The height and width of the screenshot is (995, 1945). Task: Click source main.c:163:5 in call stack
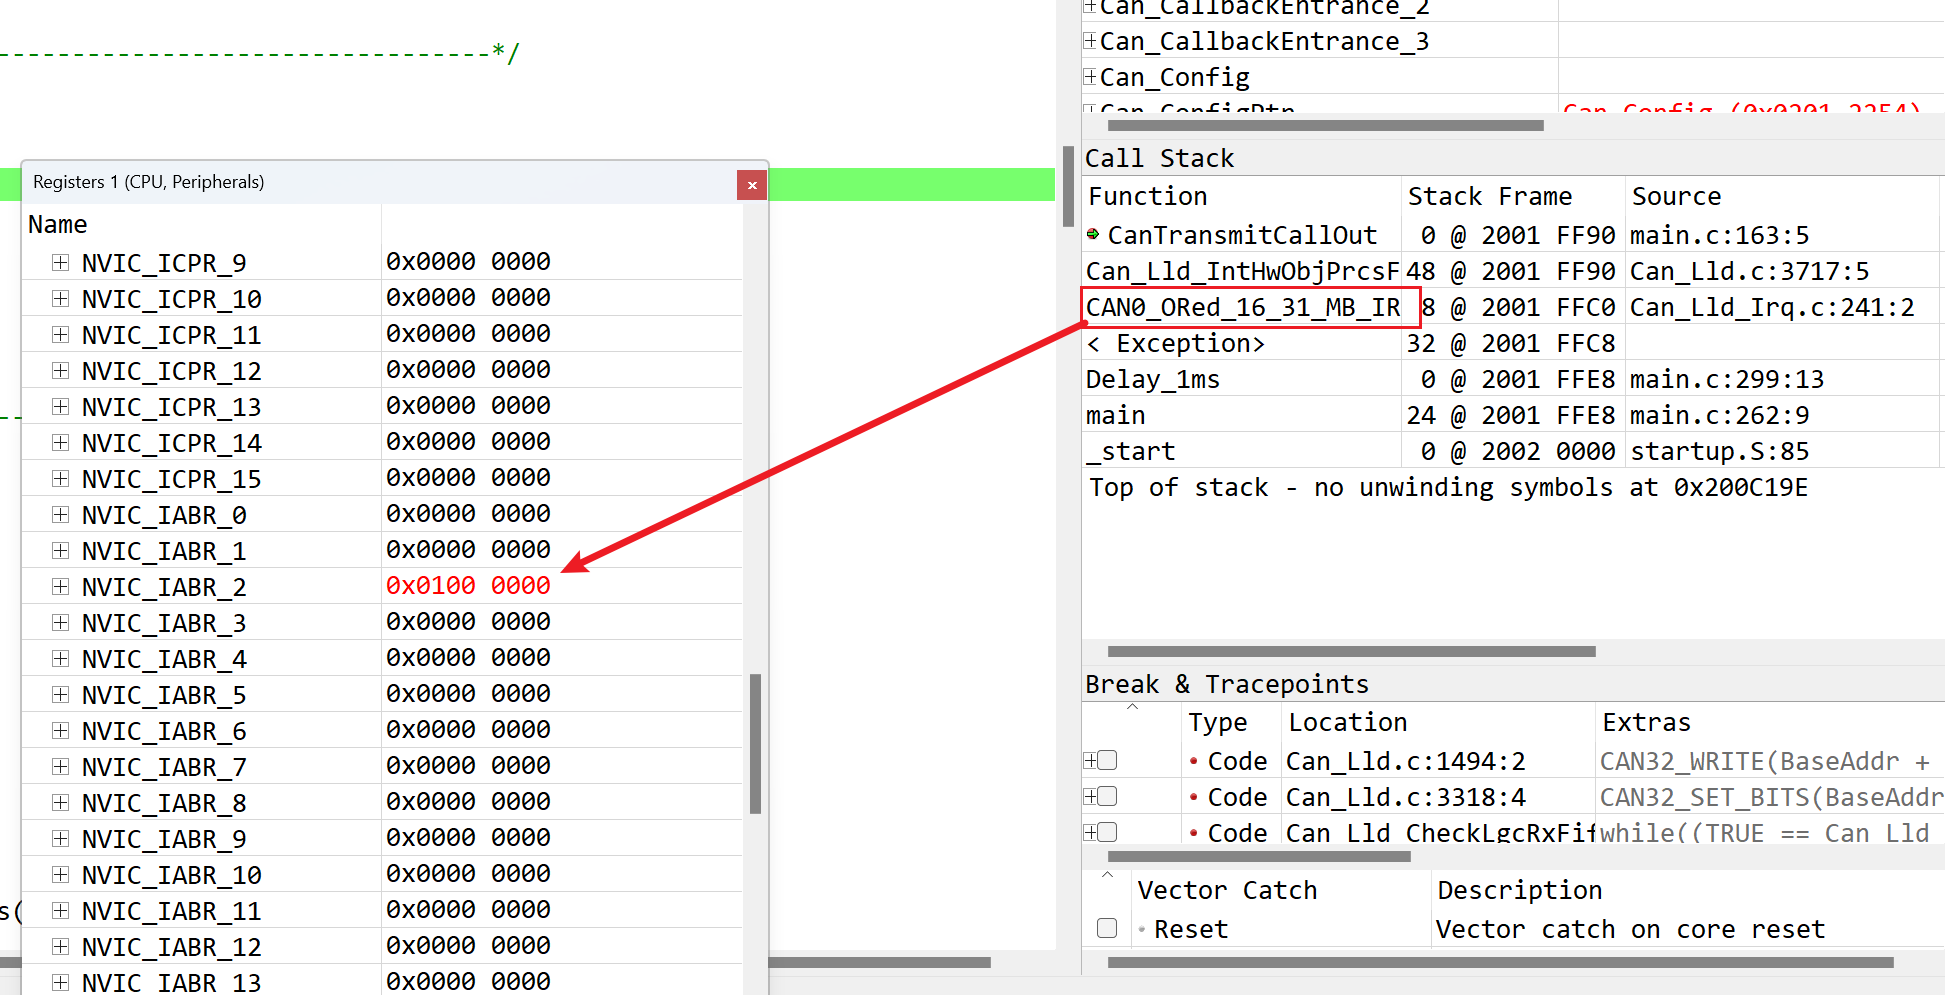(x=1720, y=235)
